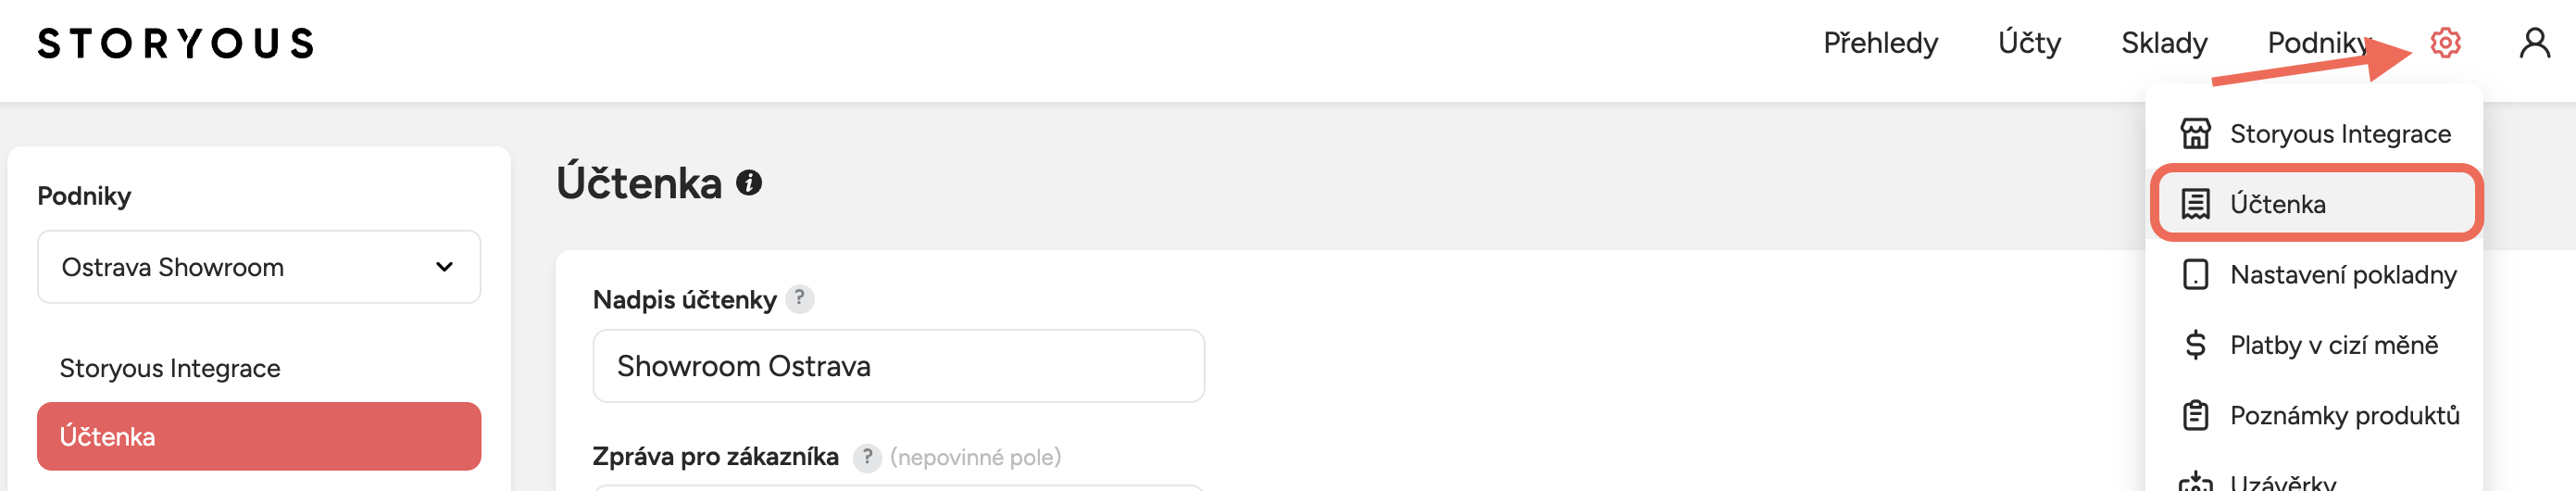Click the Účtenka receipt icon in menu

tap(2196, 204)
